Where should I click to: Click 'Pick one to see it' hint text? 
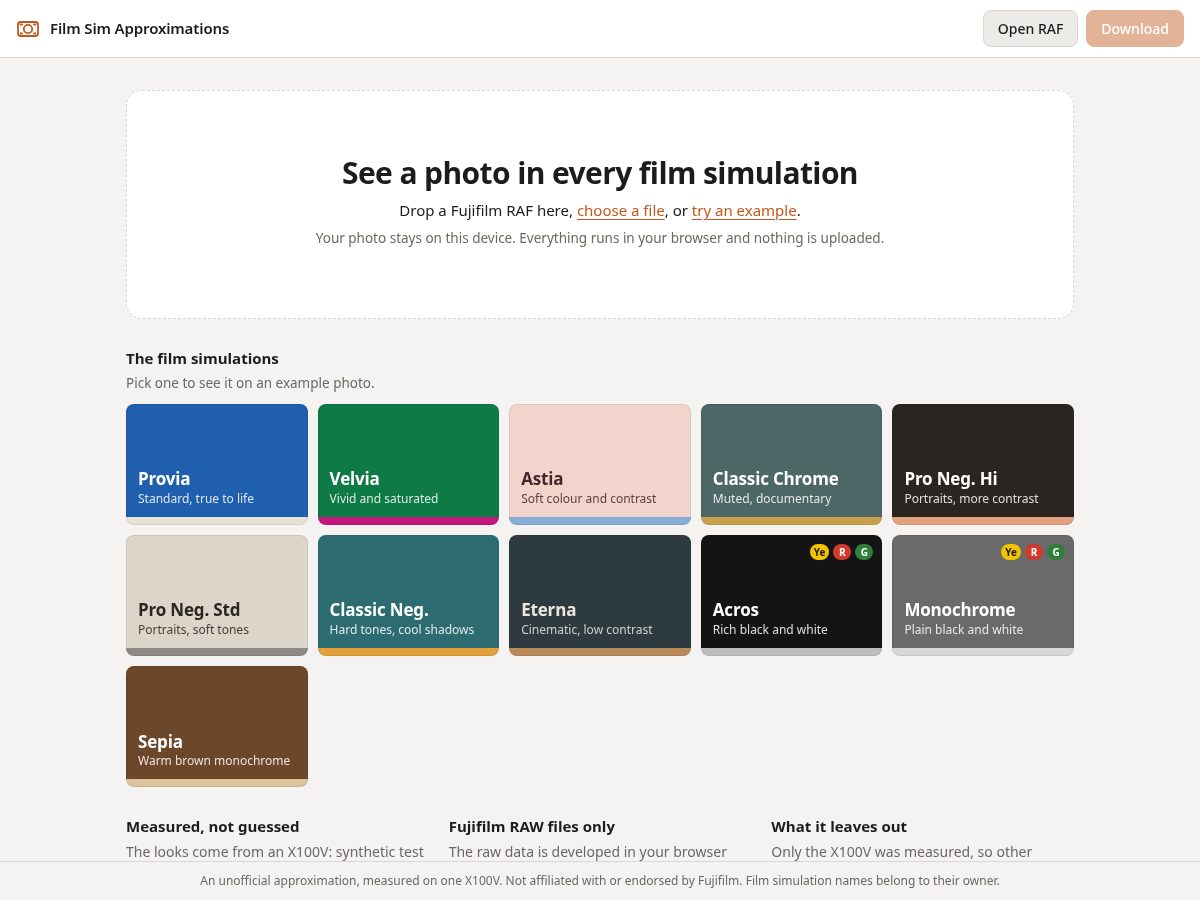click(250, 383)
